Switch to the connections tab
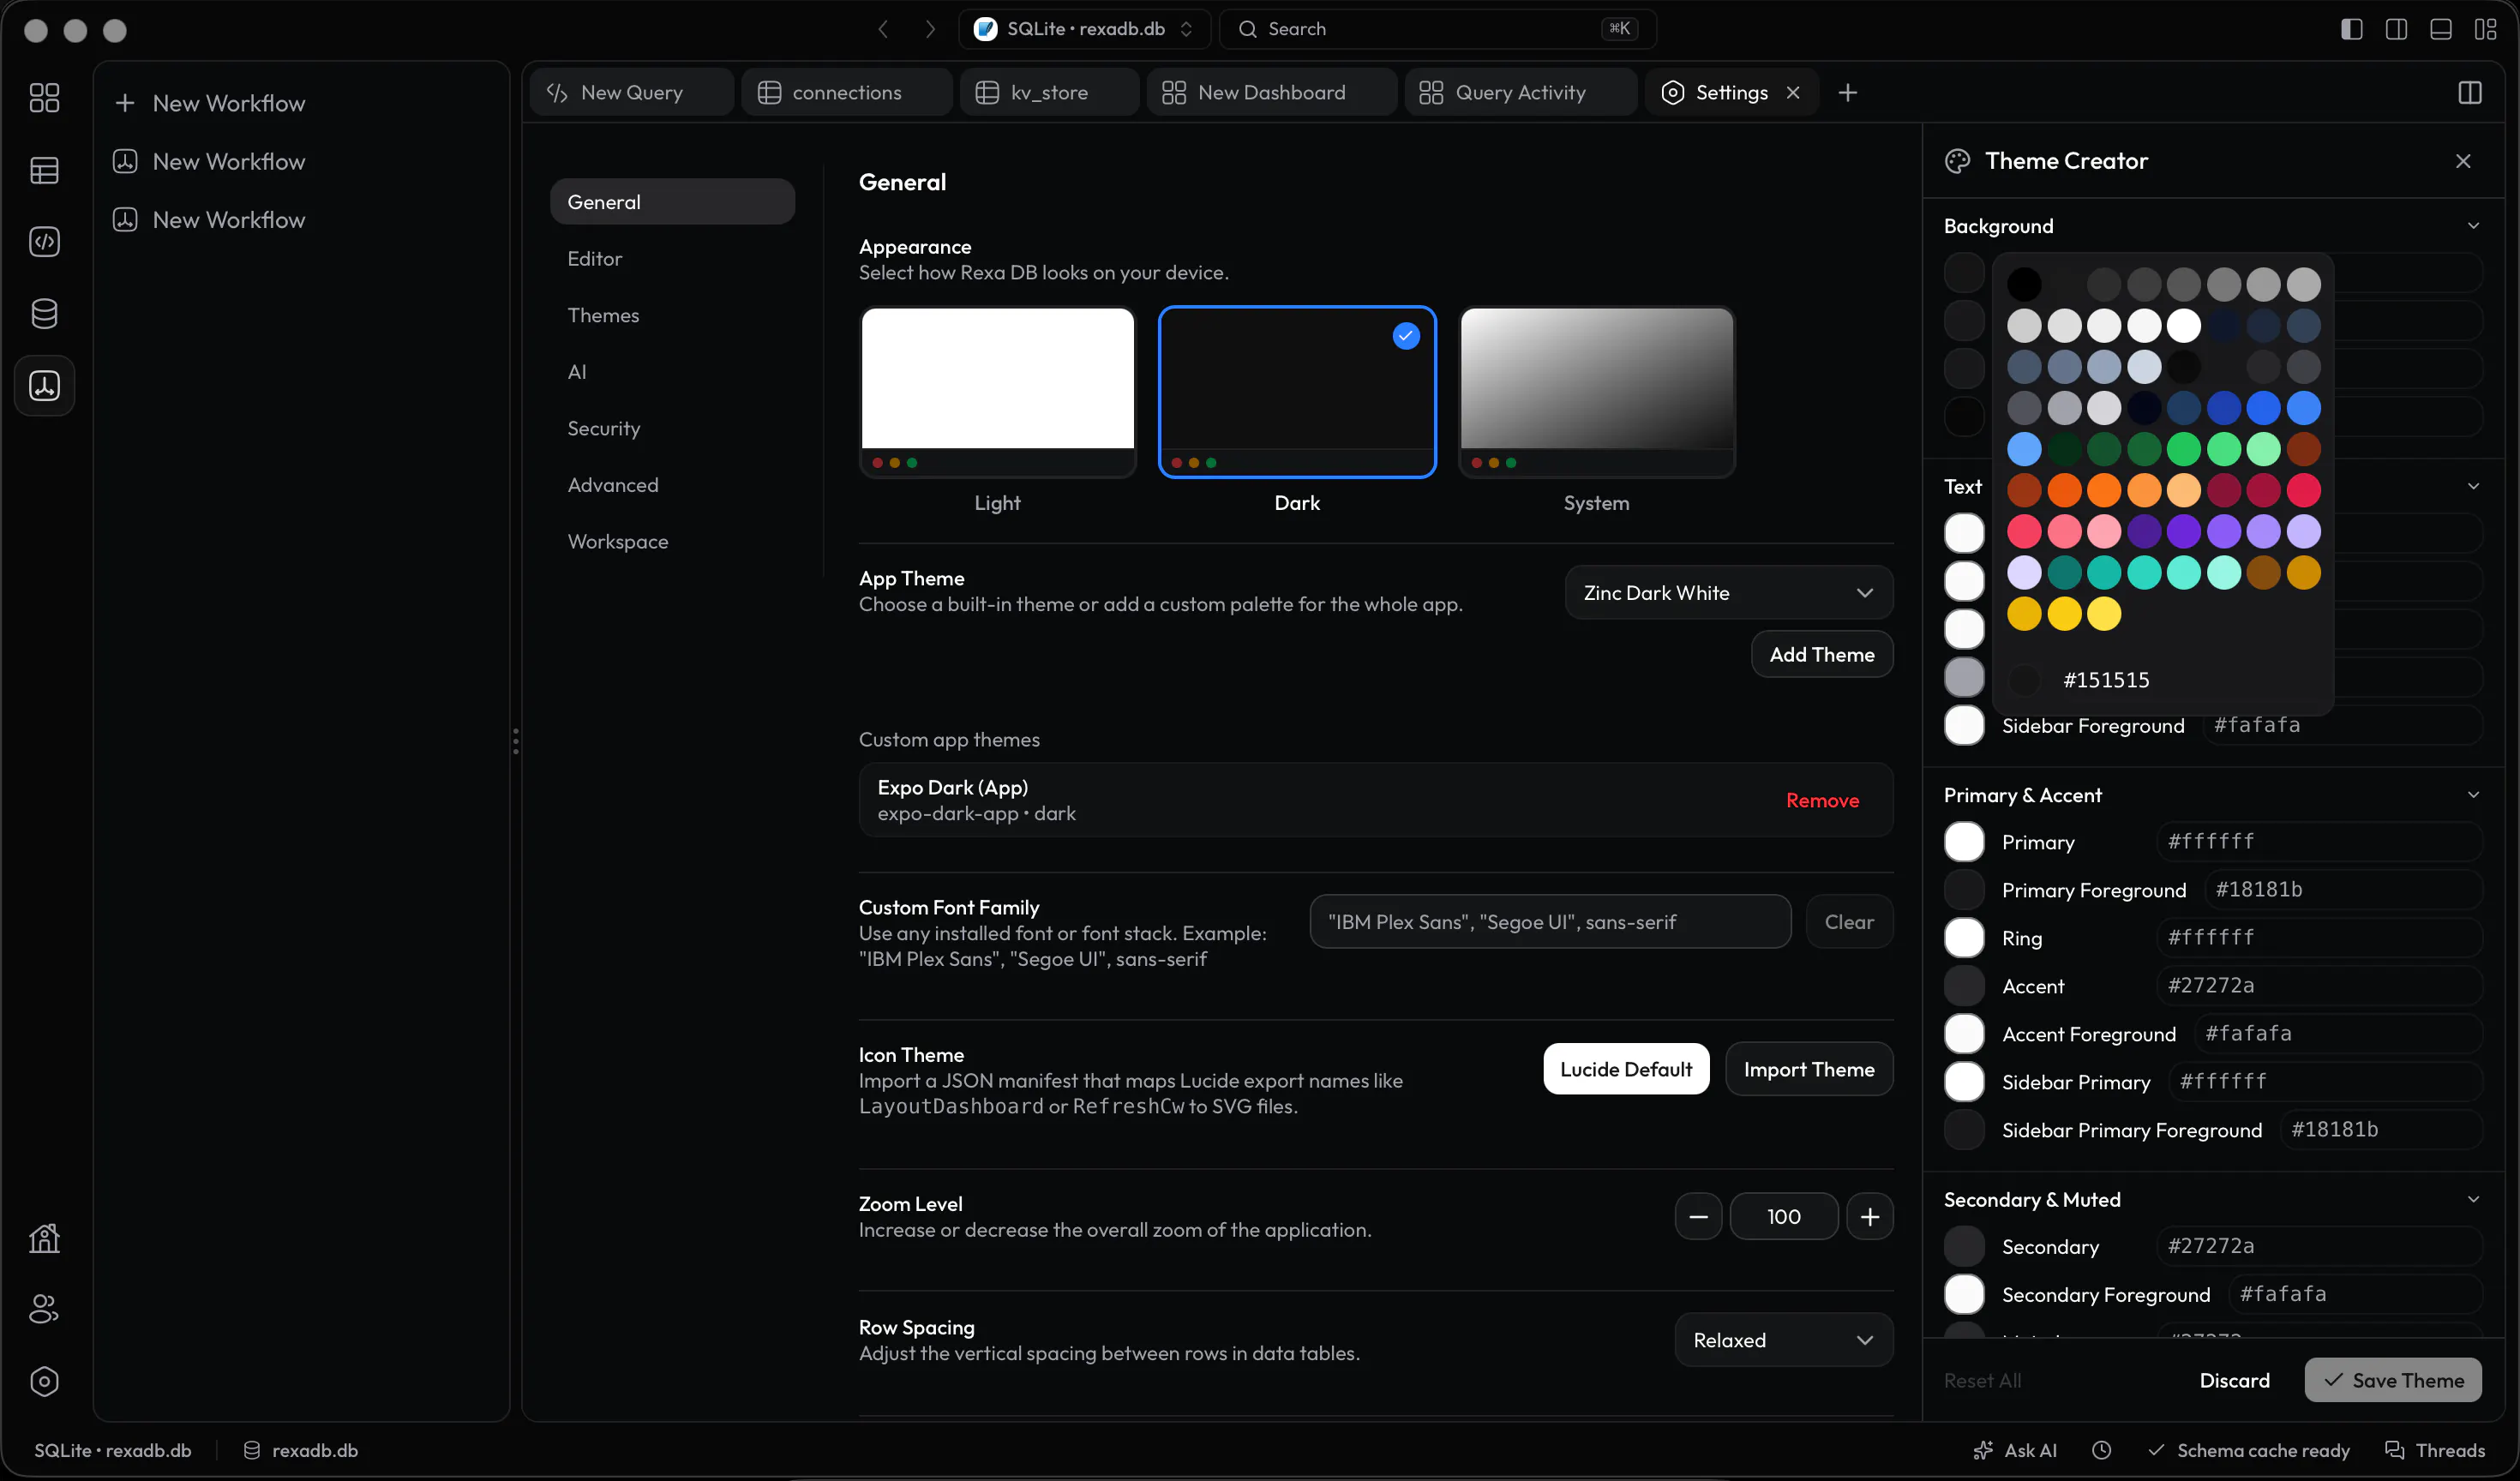Image resolution: width=2520 pixels, height=1481 pixels. pos(846,92)
